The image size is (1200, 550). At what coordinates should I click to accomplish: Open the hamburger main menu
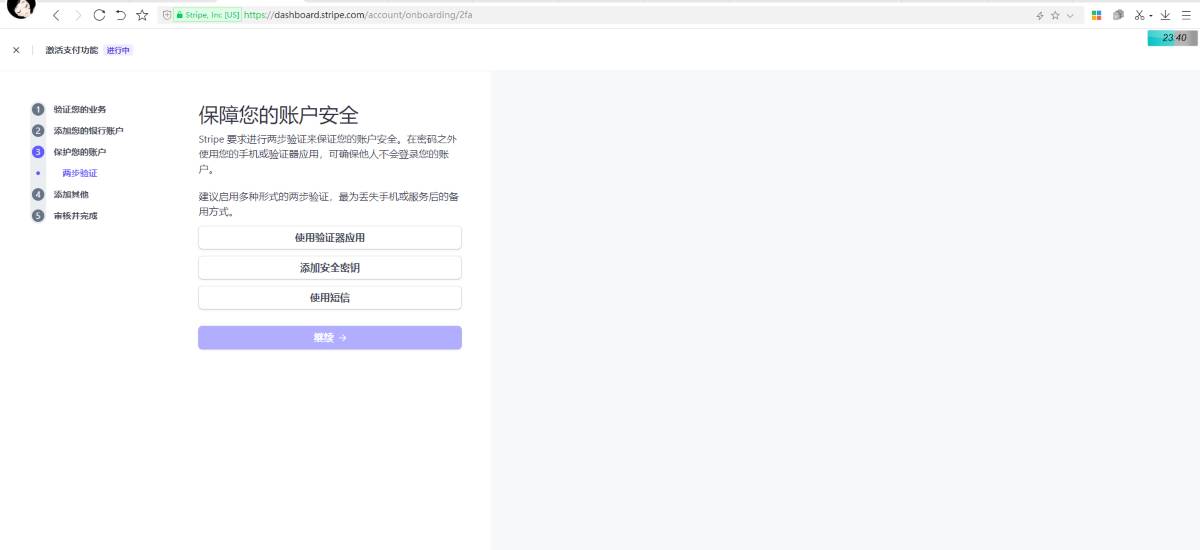tap(1186, 15)
